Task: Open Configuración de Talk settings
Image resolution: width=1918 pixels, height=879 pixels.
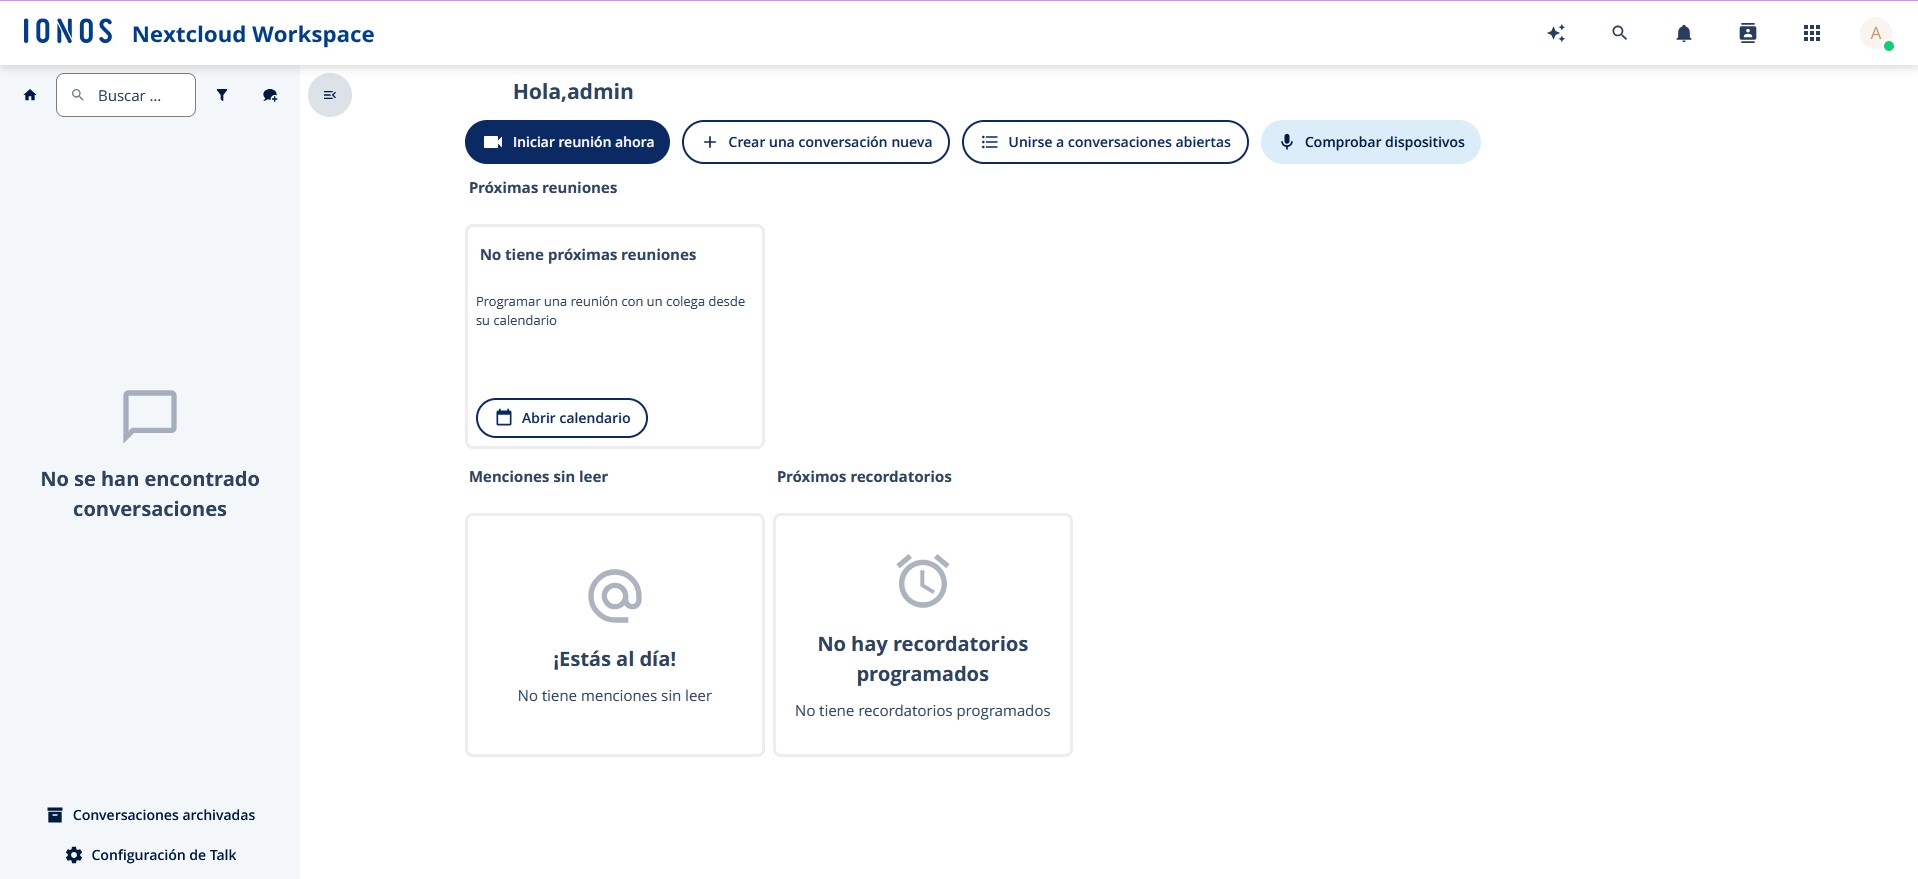Action: point(151,855)
